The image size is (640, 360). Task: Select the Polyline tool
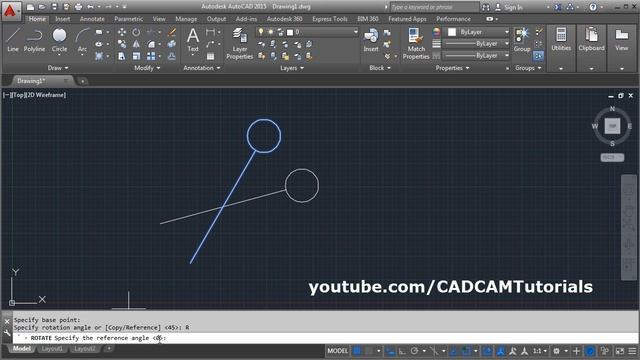(x=34, y=40)
